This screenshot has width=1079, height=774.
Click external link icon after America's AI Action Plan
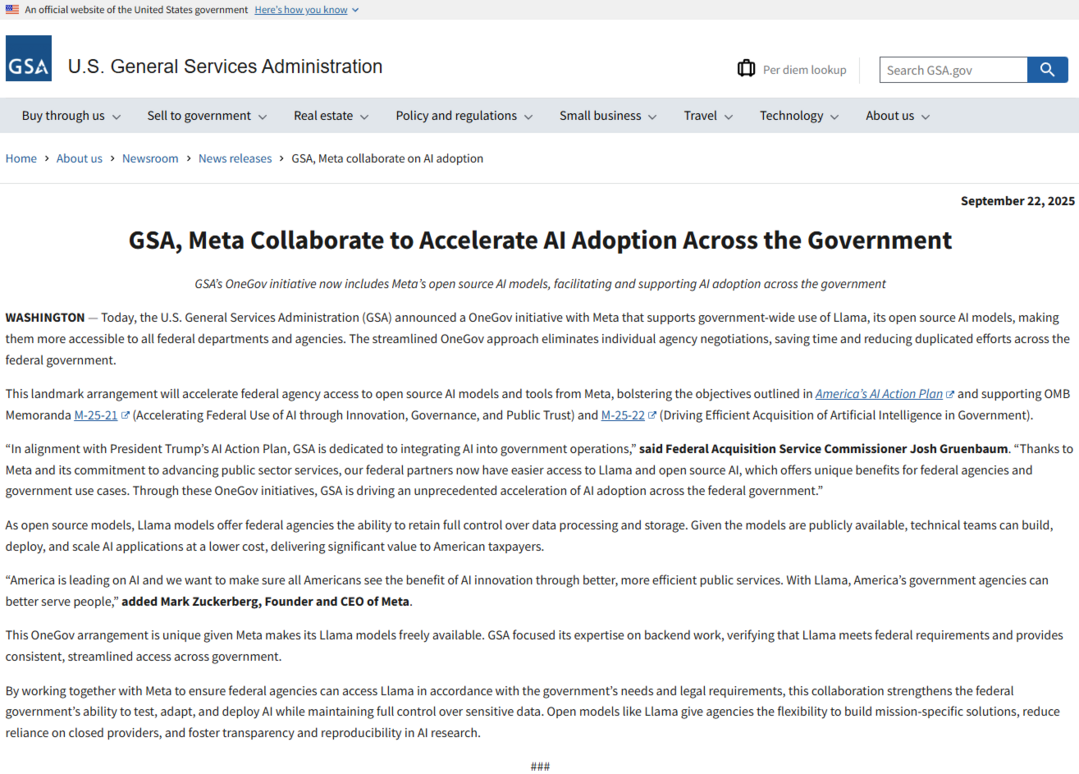tap(950, 395)
